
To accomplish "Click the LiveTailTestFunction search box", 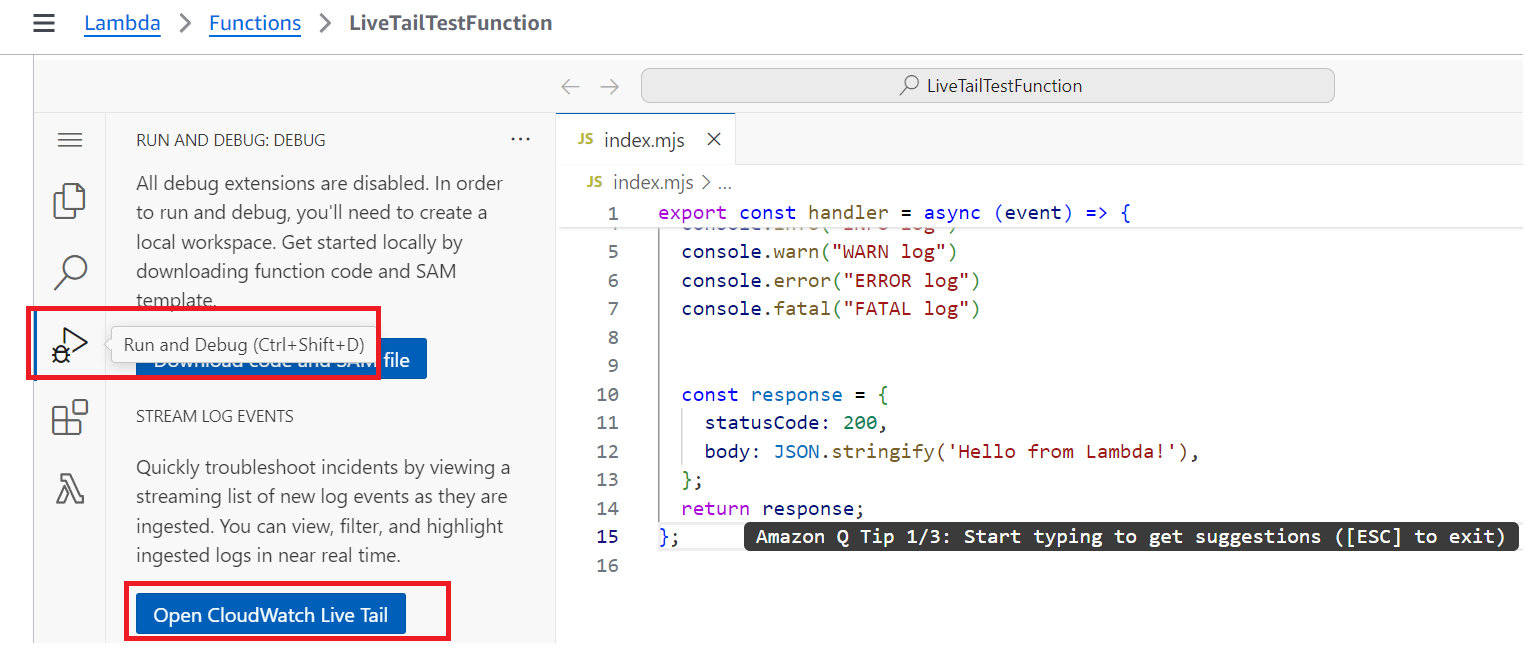I will (987, 86).
